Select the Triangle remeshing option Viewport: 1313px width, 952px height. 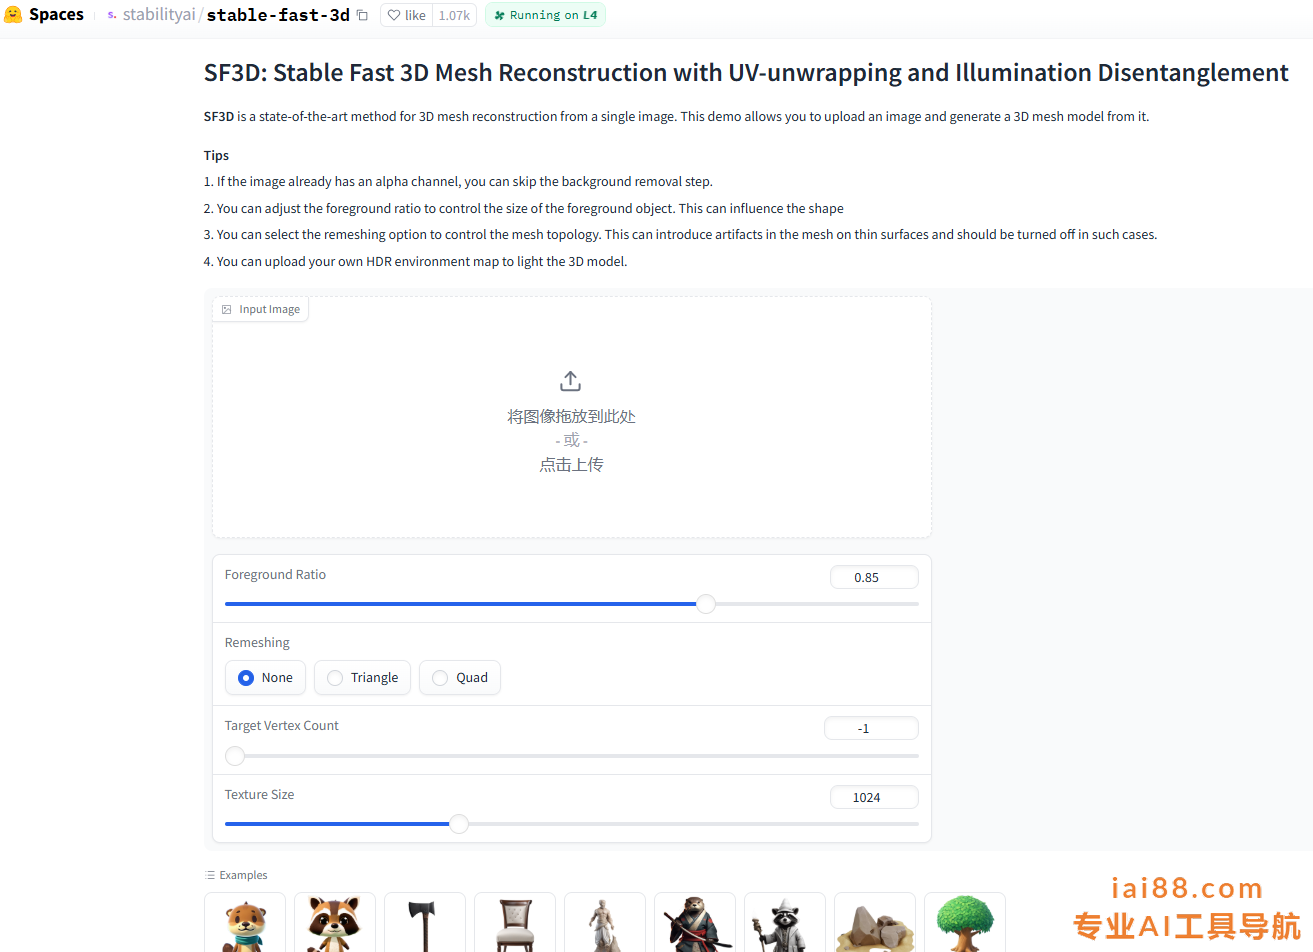pyautogui.click(x=362, y=678)
